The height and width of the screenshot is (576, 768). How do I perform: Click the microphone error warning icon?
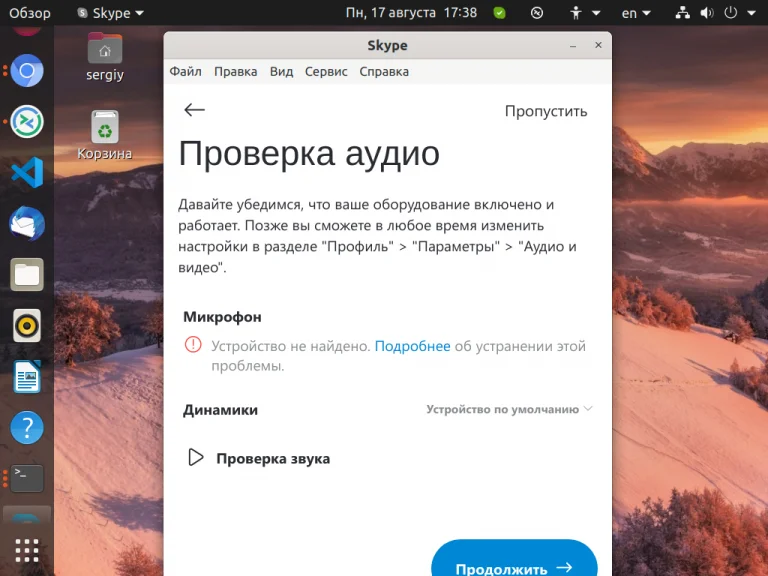(x=193, y=345)
